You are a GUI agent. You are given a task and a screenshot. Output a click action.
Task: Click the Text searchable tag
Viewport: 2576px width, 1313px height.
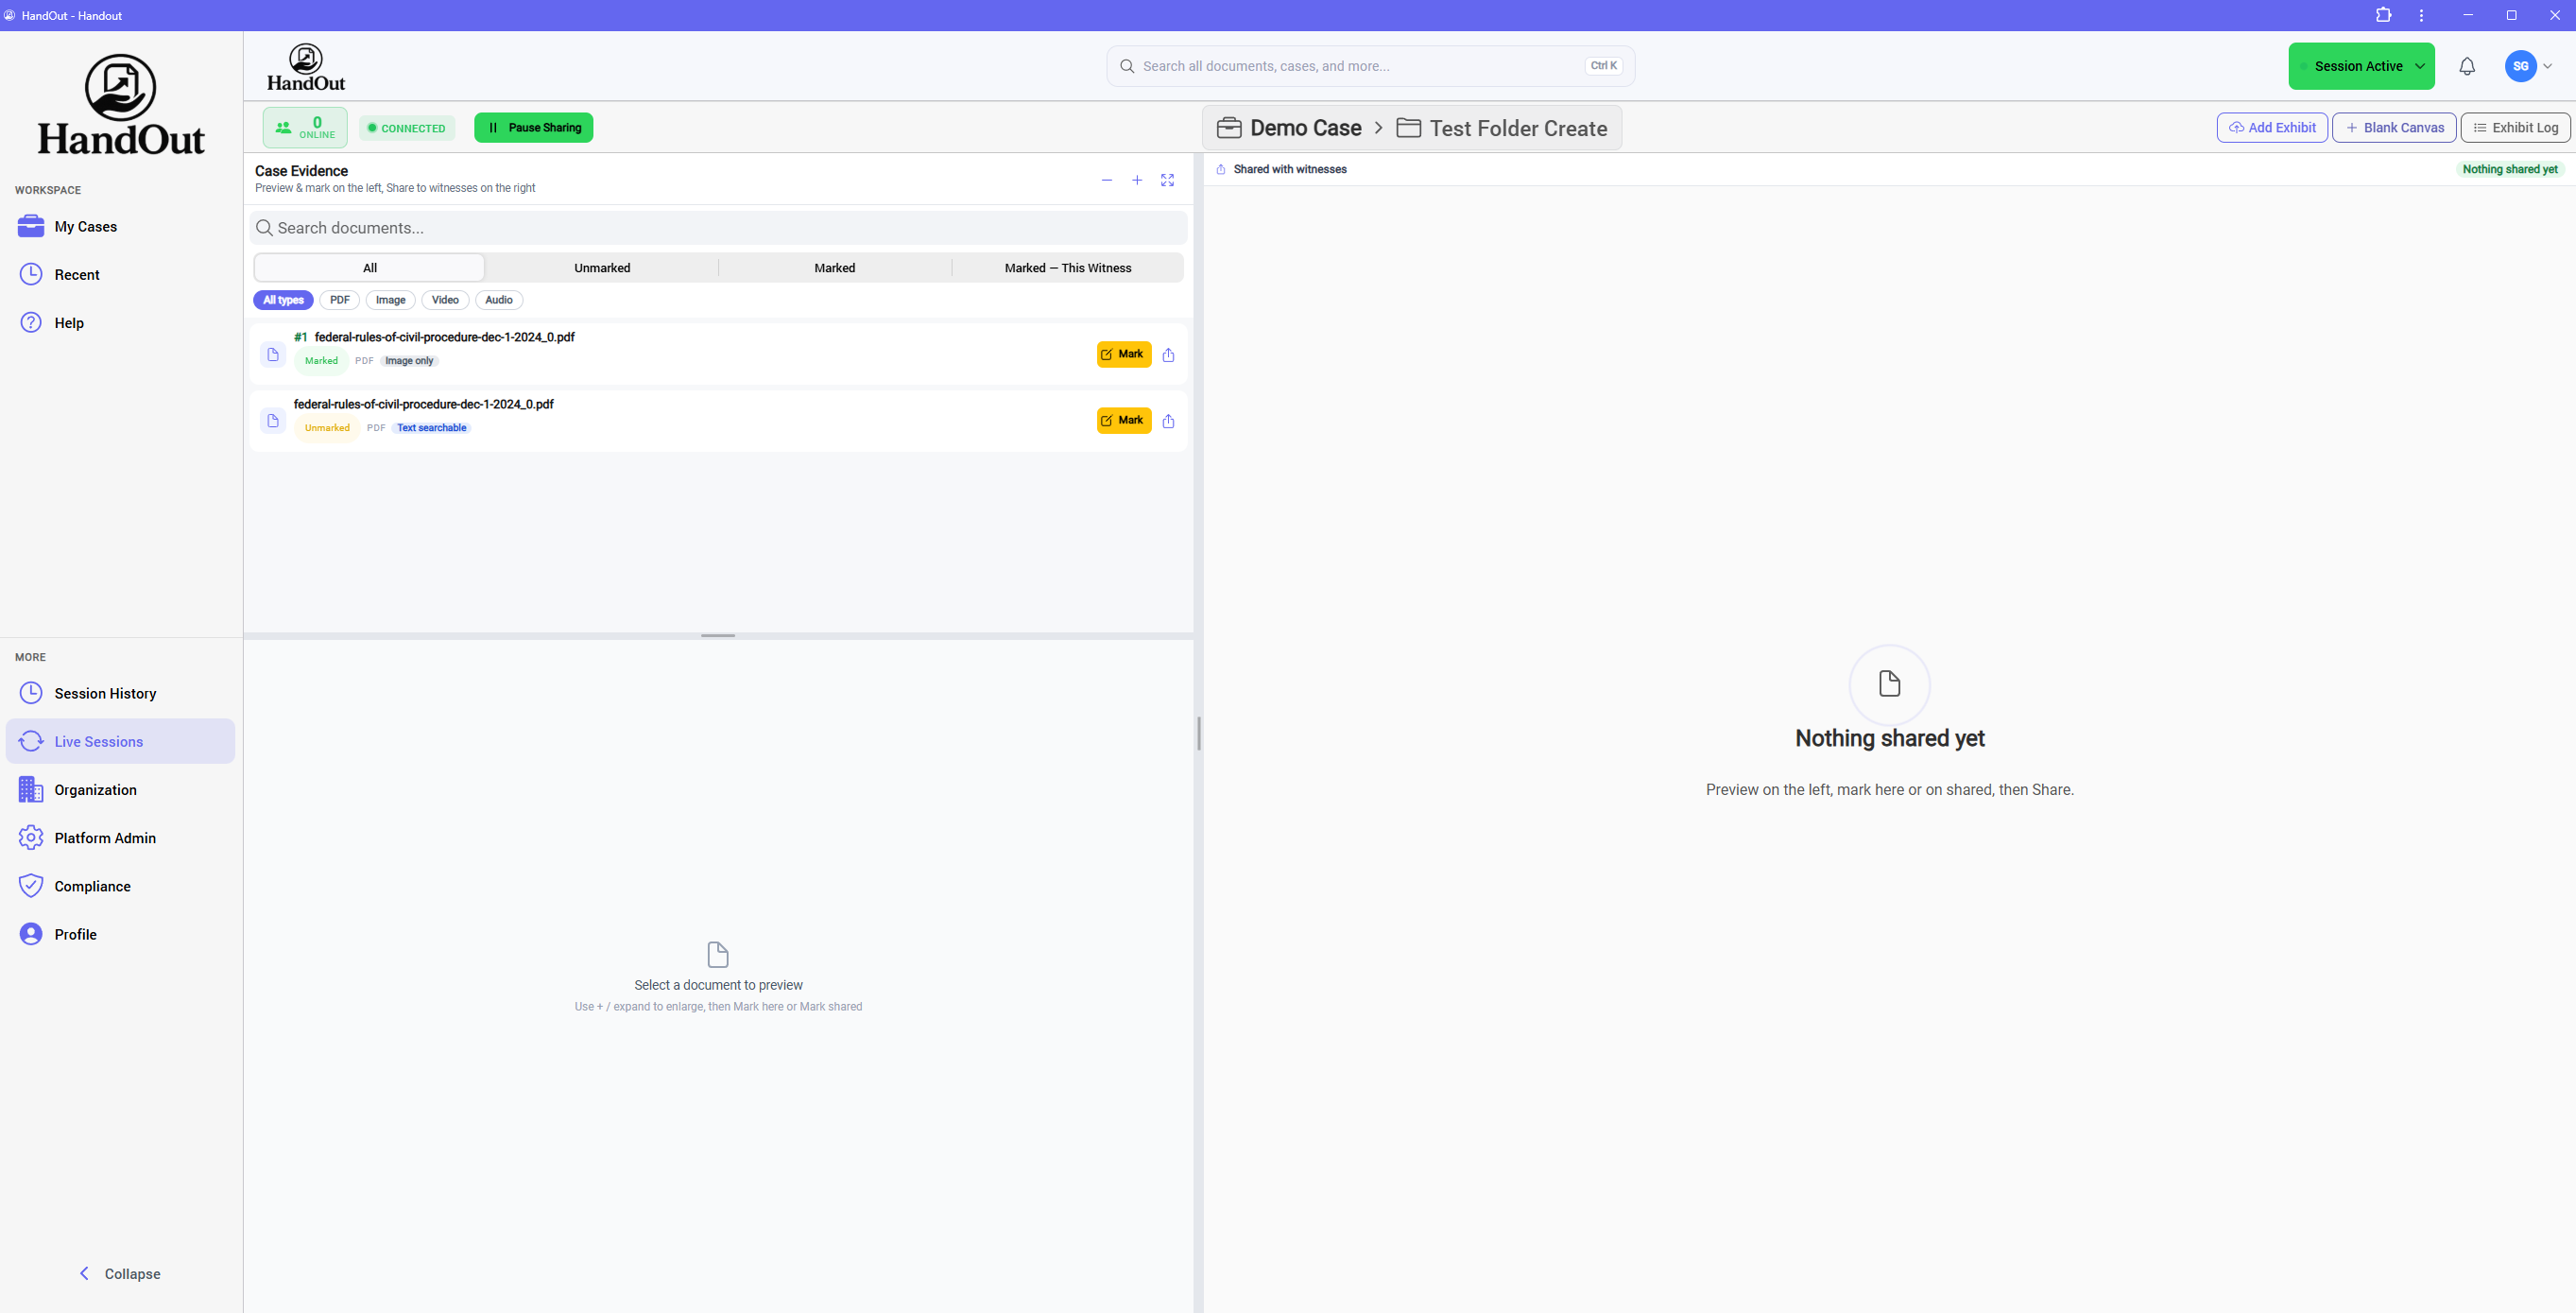coord(431,428)
